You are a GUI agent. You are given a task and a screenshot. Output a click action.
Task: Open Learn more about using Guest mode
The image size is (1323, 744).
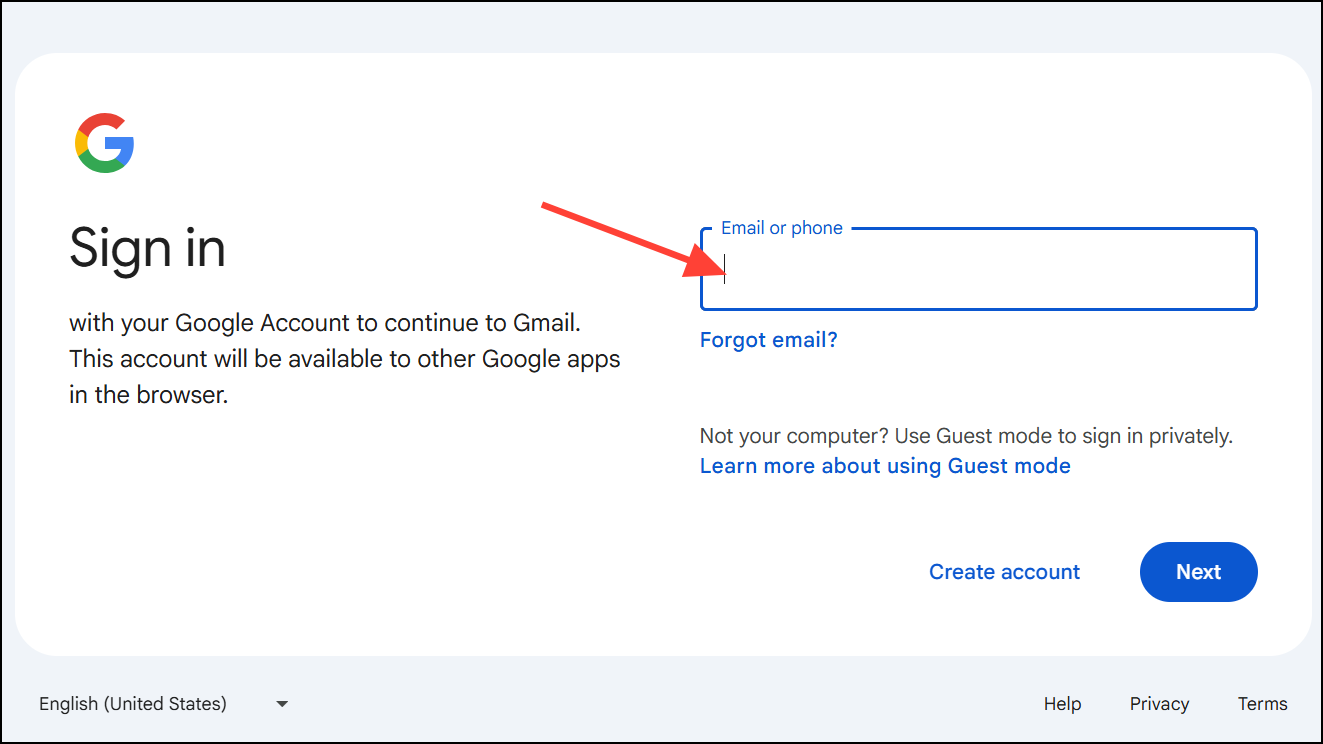(x=885, y=466)
